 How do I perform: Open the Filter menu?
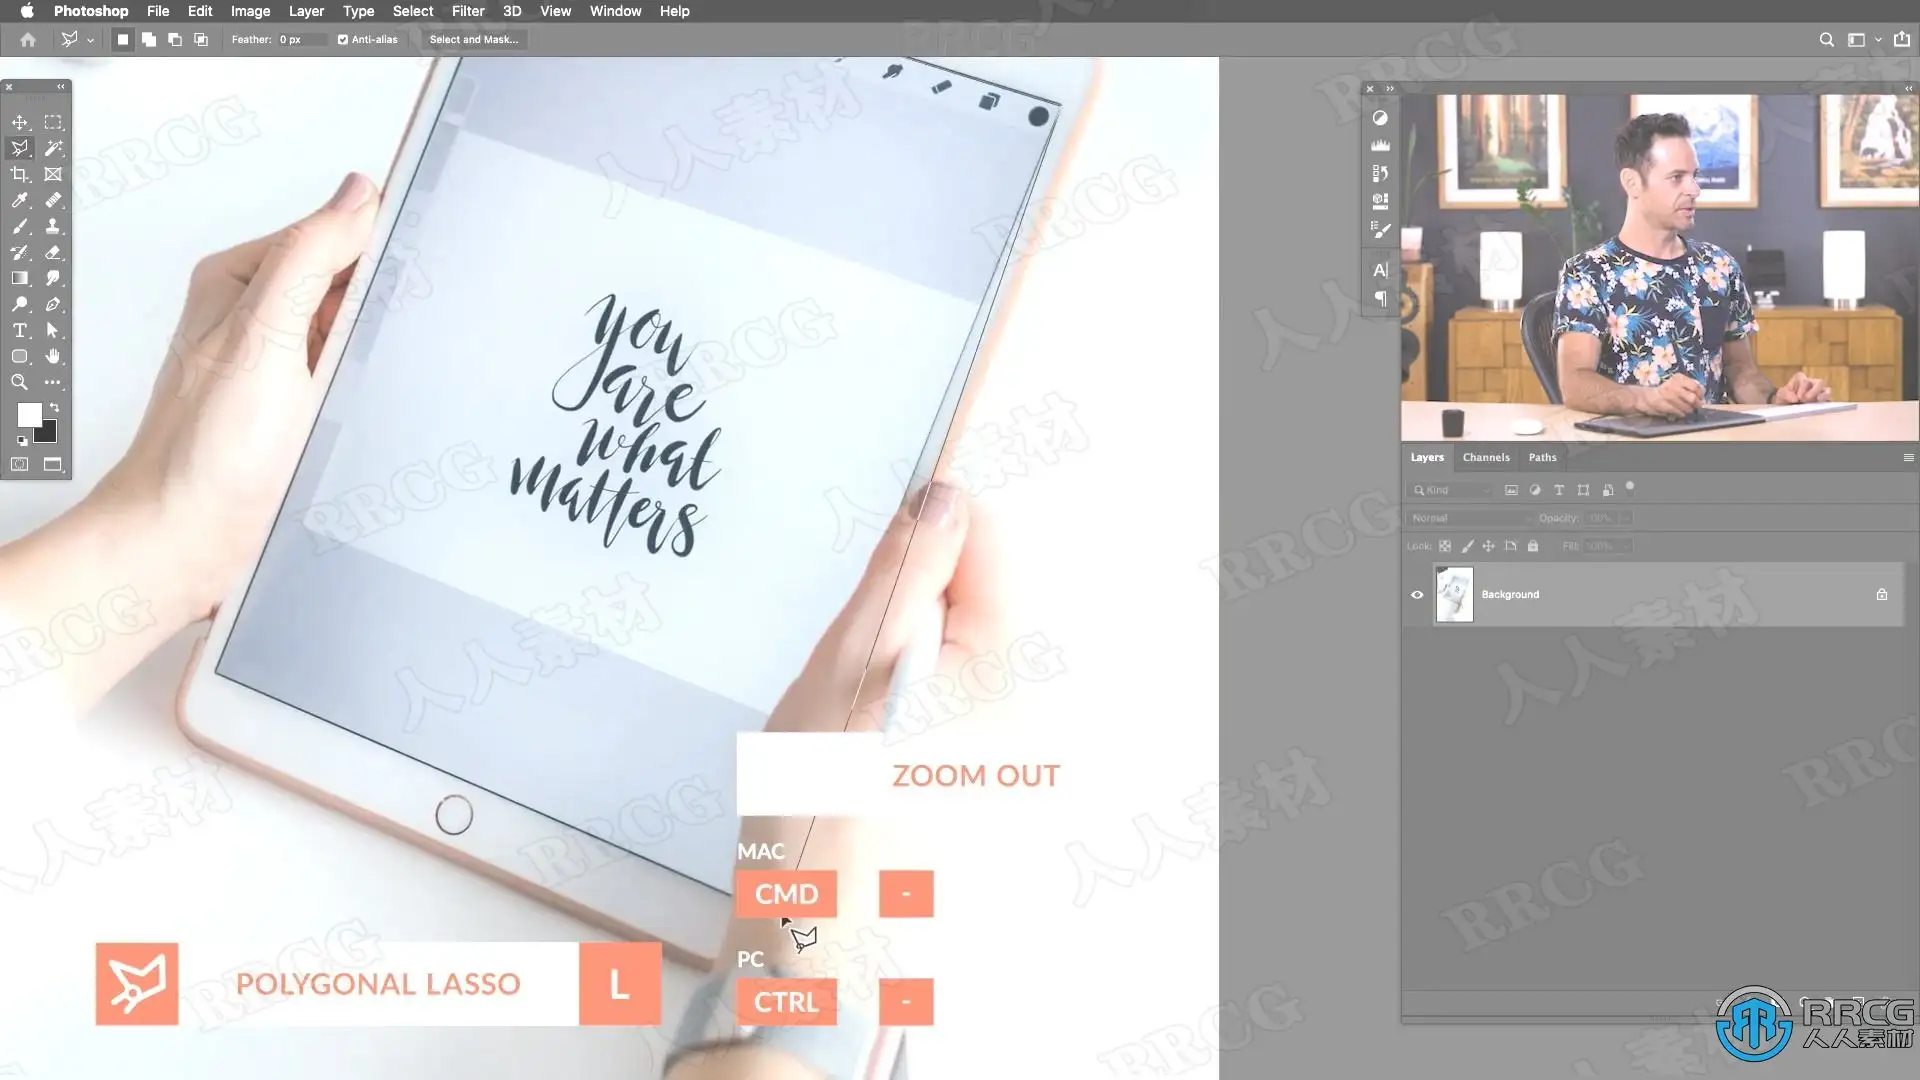point(467,11)
